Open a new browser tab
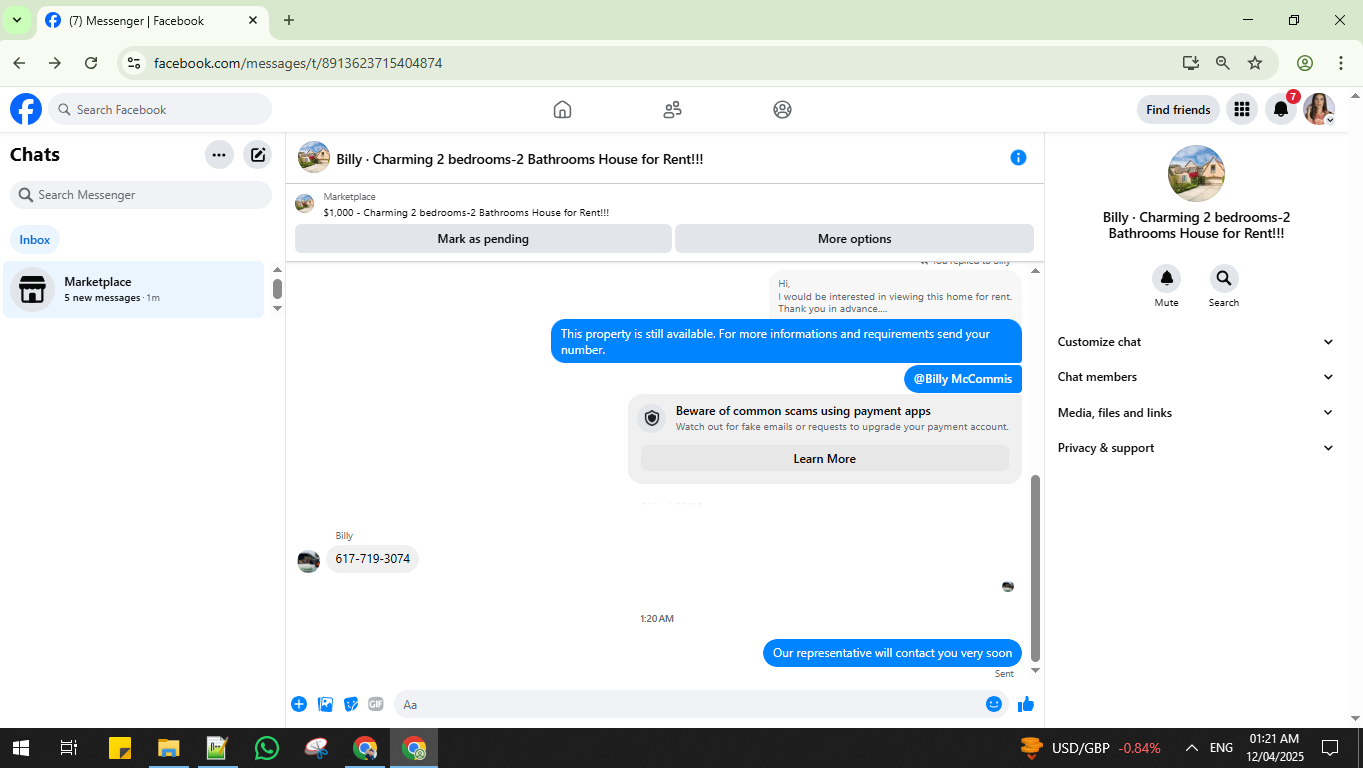Screen dimensions: 1363x768 [289, 20]
